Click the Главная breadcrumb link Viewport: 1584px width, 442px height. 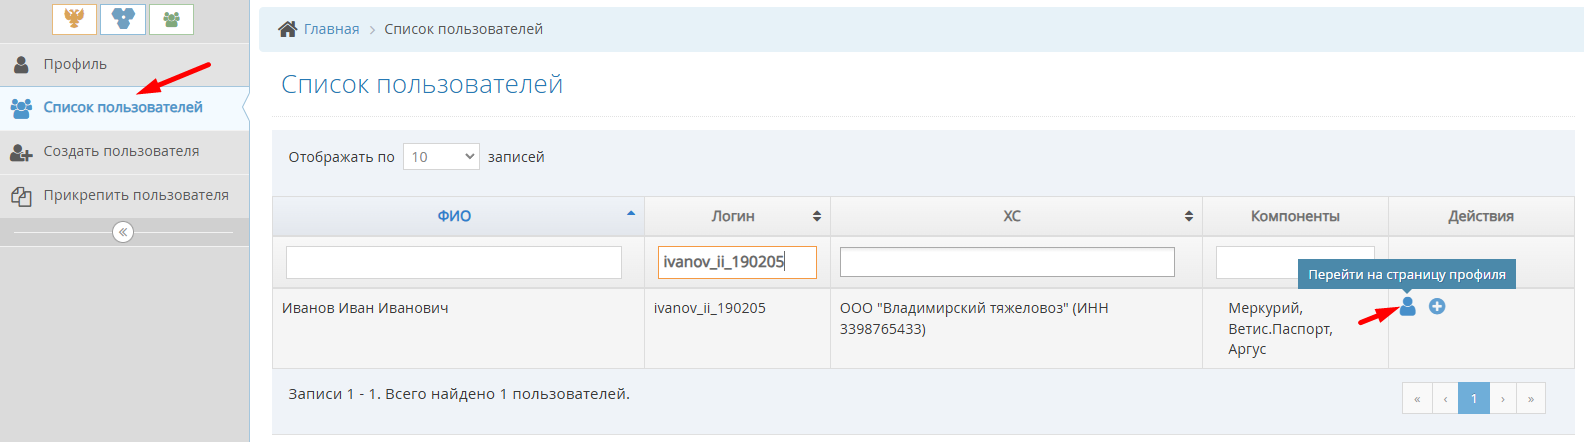(x=331, y=29)
